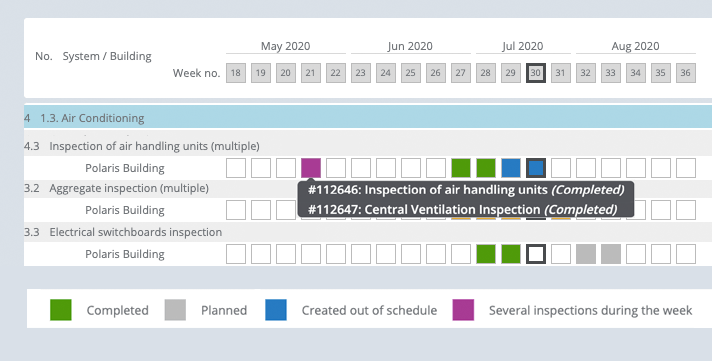Select week number 36 header box
712x361 pixels.
tap(686, 73)
